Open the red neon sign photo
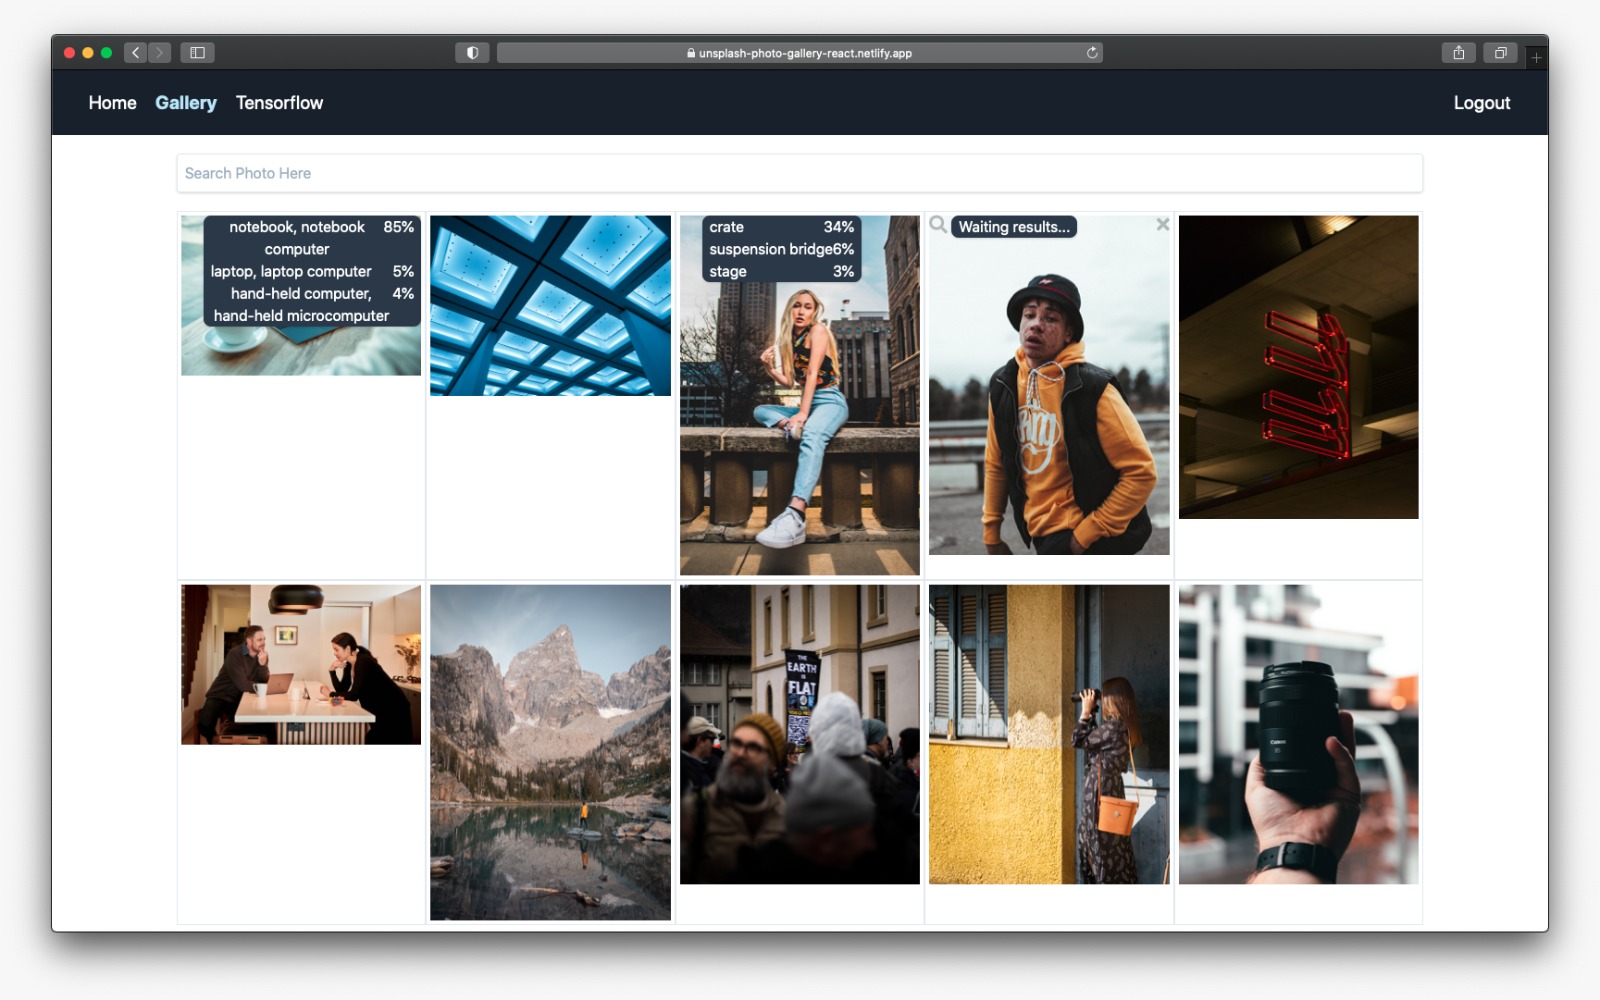This screenshot has width=1600, height=1000. [1298, 367]
